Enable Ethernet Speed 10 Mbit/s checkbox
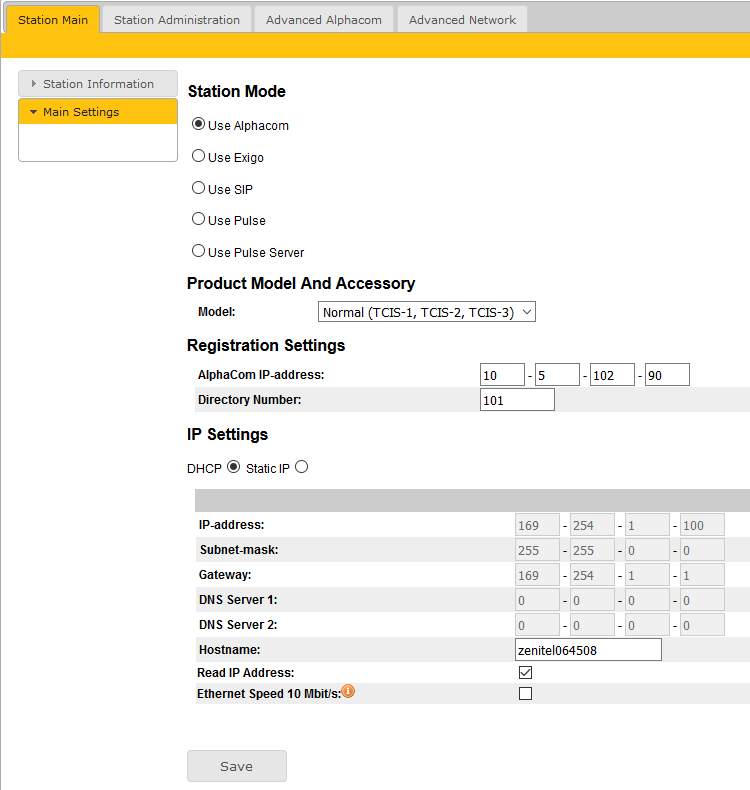Screen dimensions: 750x790 coord(525,693)
